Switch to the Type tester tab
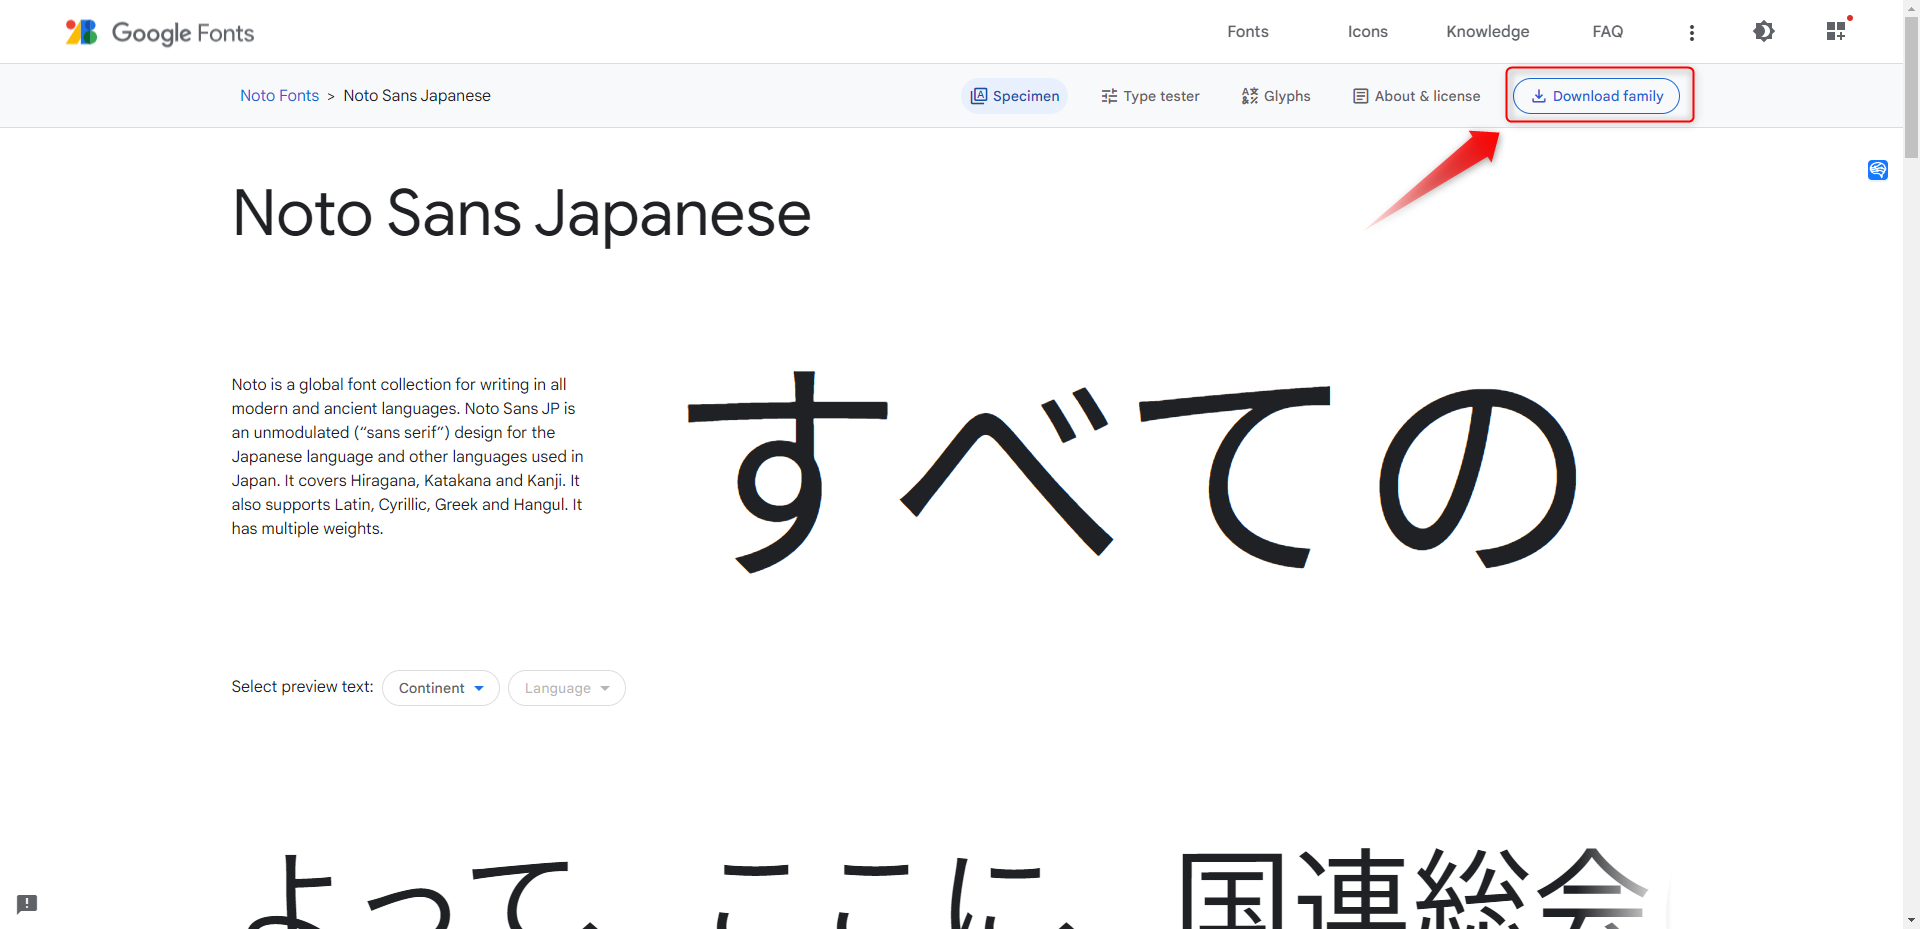 click(x=1150, y=96)
